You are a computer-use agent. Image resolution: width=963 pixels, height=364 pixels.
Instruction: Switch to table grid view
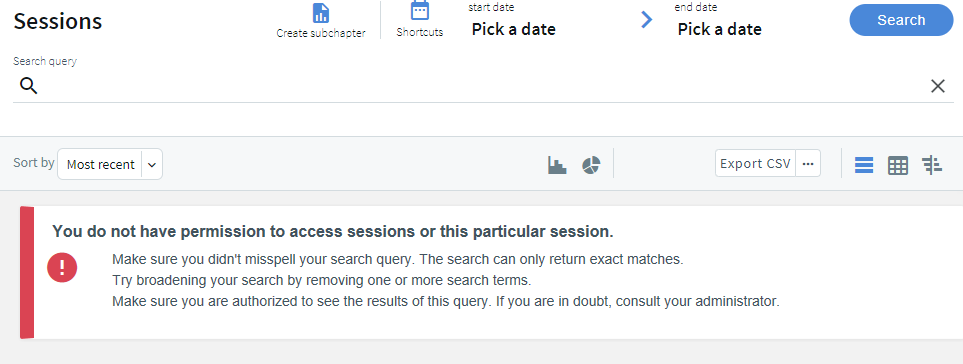pos(898,165)
